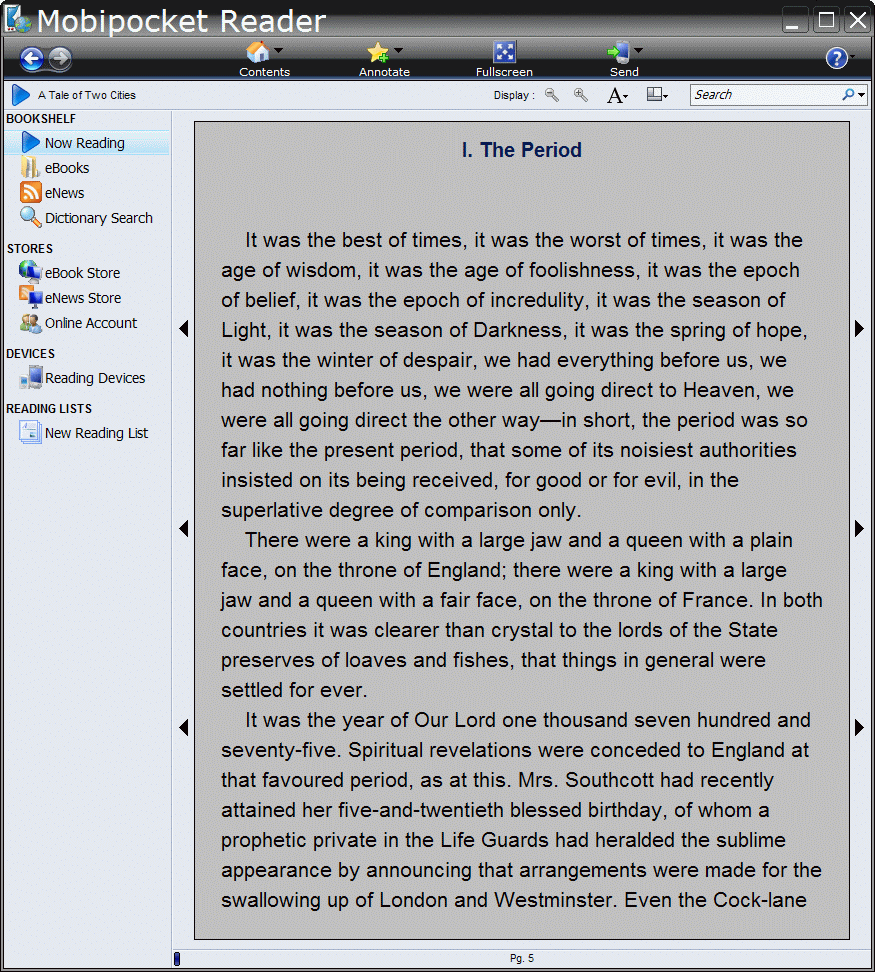Open the font size A dropdown

coord(617,95)
